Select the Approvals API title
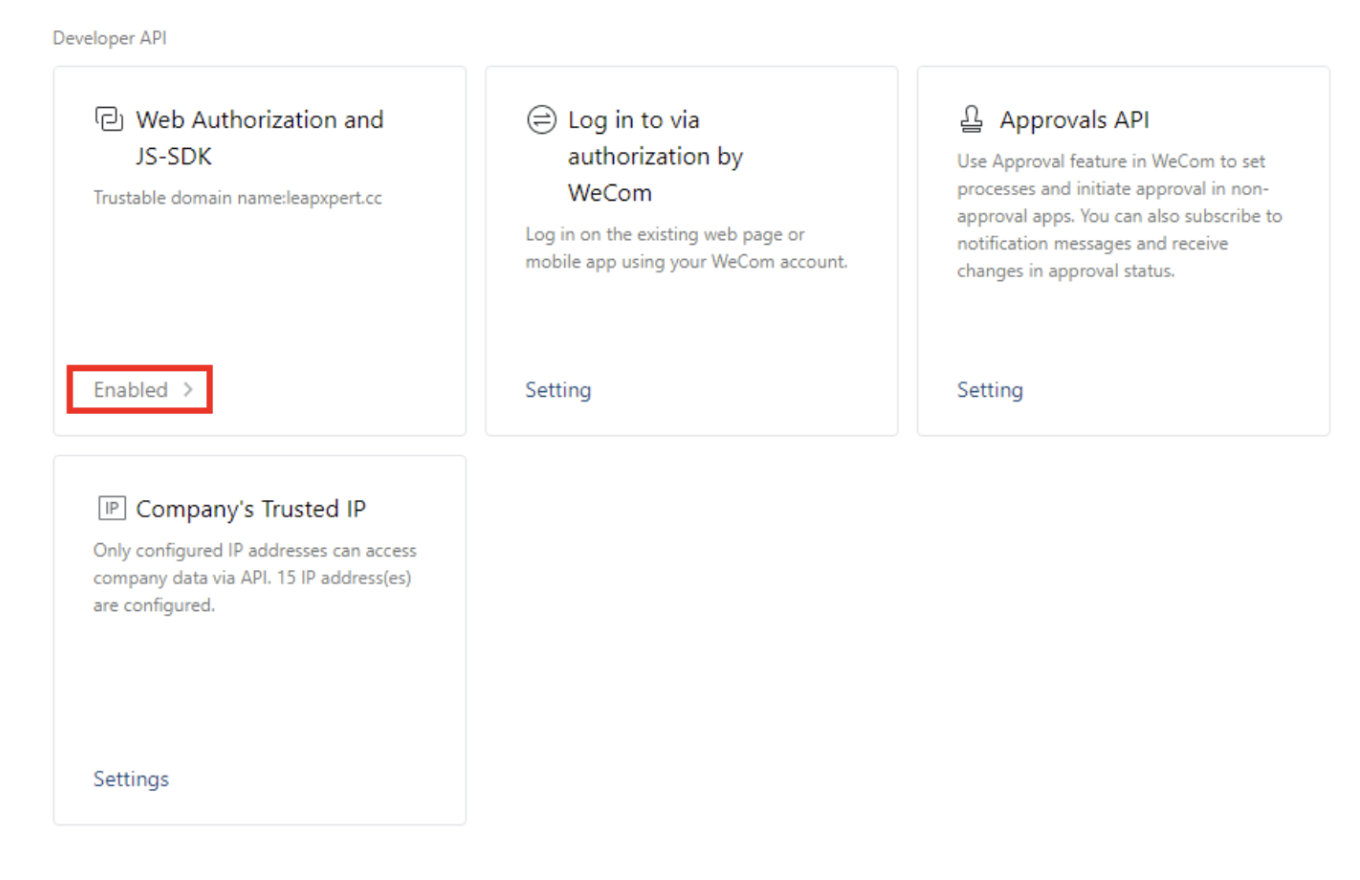 tap(1074, 120)
